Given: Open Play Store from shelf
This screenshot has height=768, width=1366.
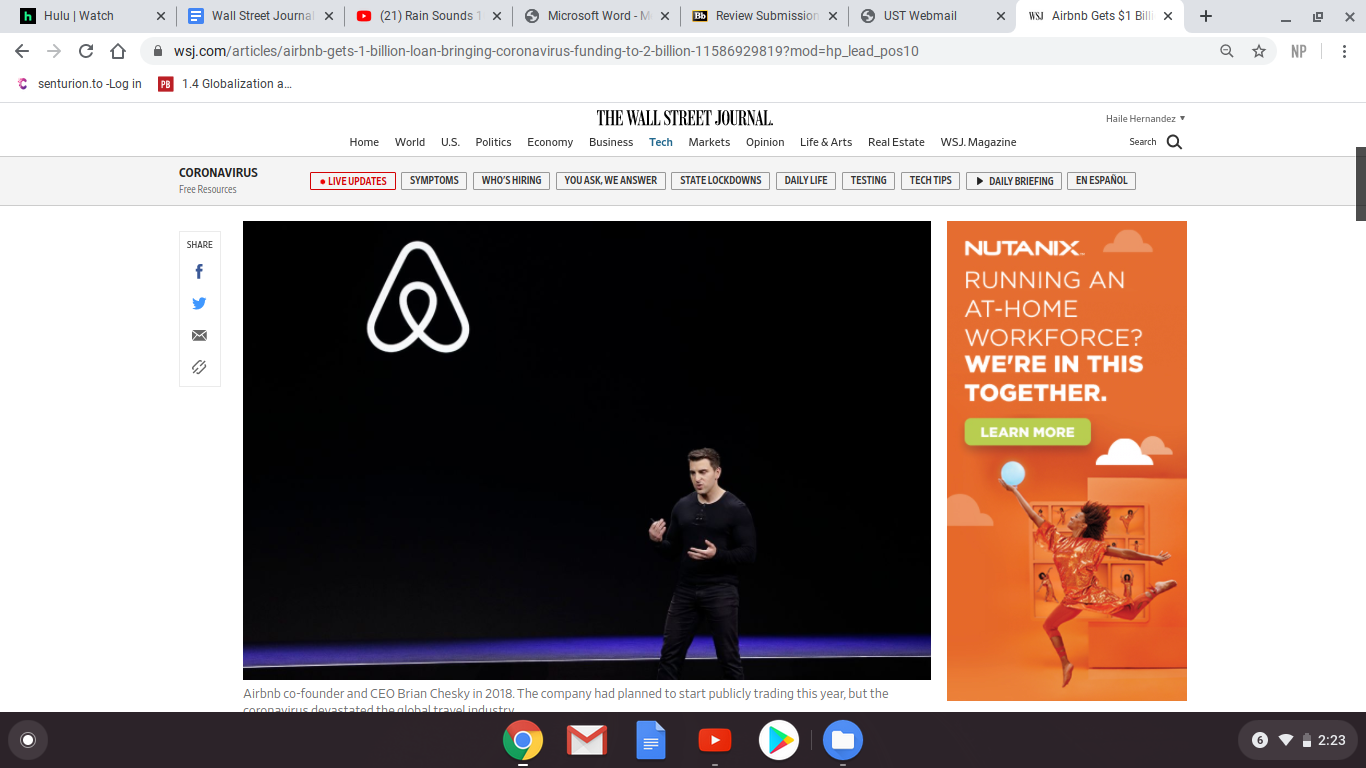Looking at the screenshot, I should [778, 741].
